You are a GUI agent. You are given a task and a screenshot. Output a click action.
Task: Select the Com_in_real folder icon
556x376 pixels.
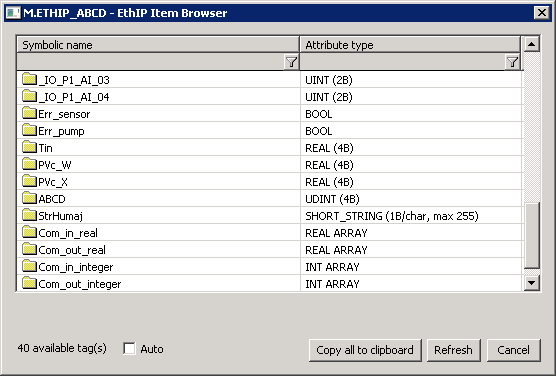point(29,232)
